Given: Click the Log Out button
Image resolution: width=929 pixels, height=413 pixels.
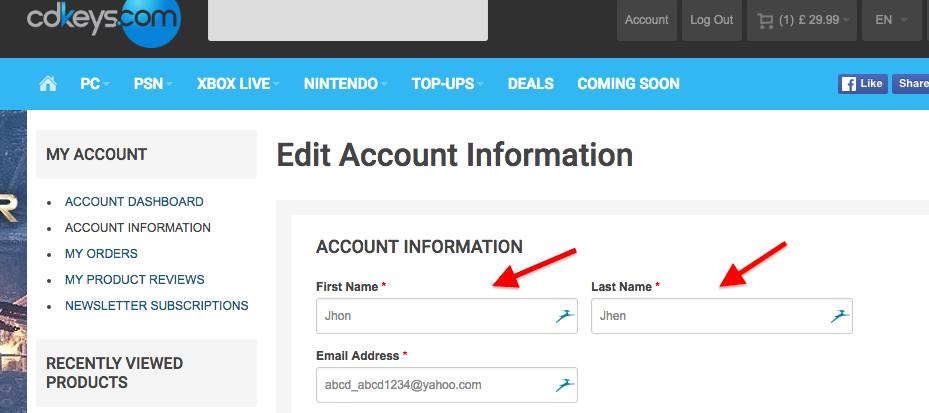Looking at the screenshot, I should click(x=711, y=20).
